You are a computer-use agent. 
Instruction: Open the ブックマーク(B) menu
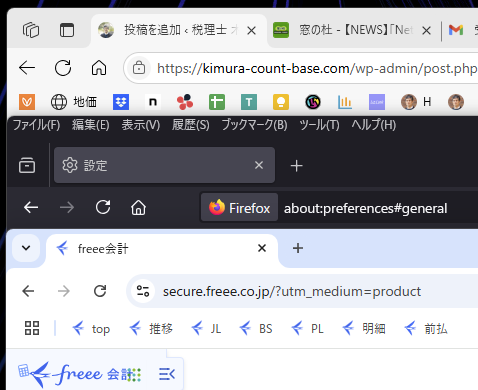[254, 125]
